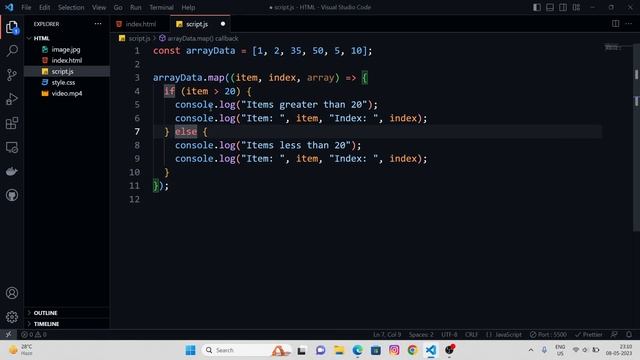The height and width of the screenshot is (360, 640).
Task: Open the Help menu
Action: tap(188, 7)
